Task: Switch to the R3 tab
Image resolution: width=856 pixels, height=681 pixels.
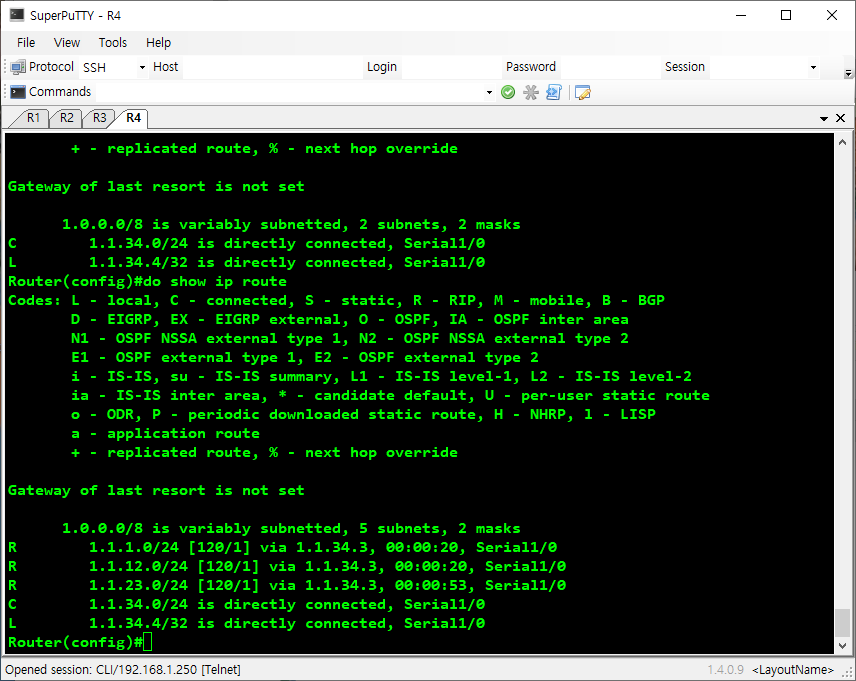Action: click(99, 118)
